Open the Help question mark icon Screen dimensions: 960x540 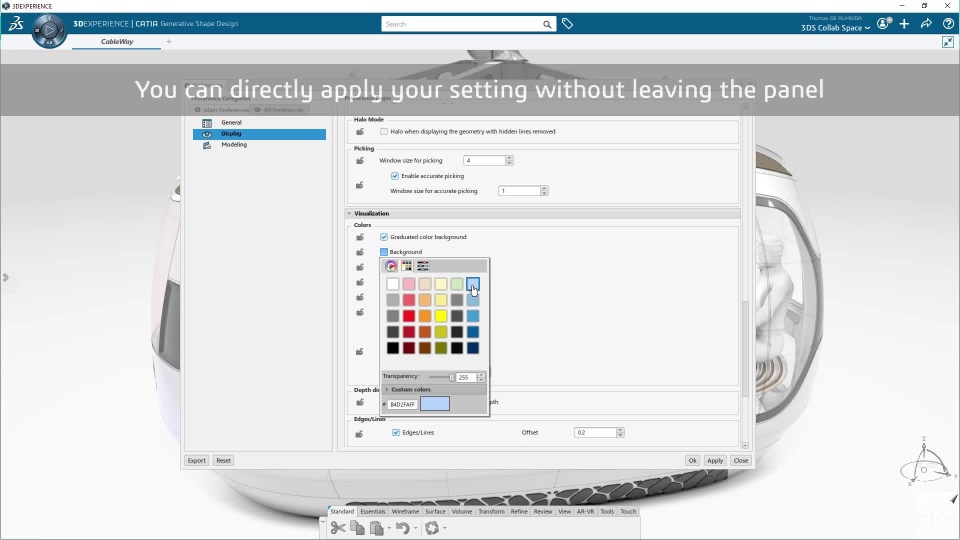click(948, 24)
